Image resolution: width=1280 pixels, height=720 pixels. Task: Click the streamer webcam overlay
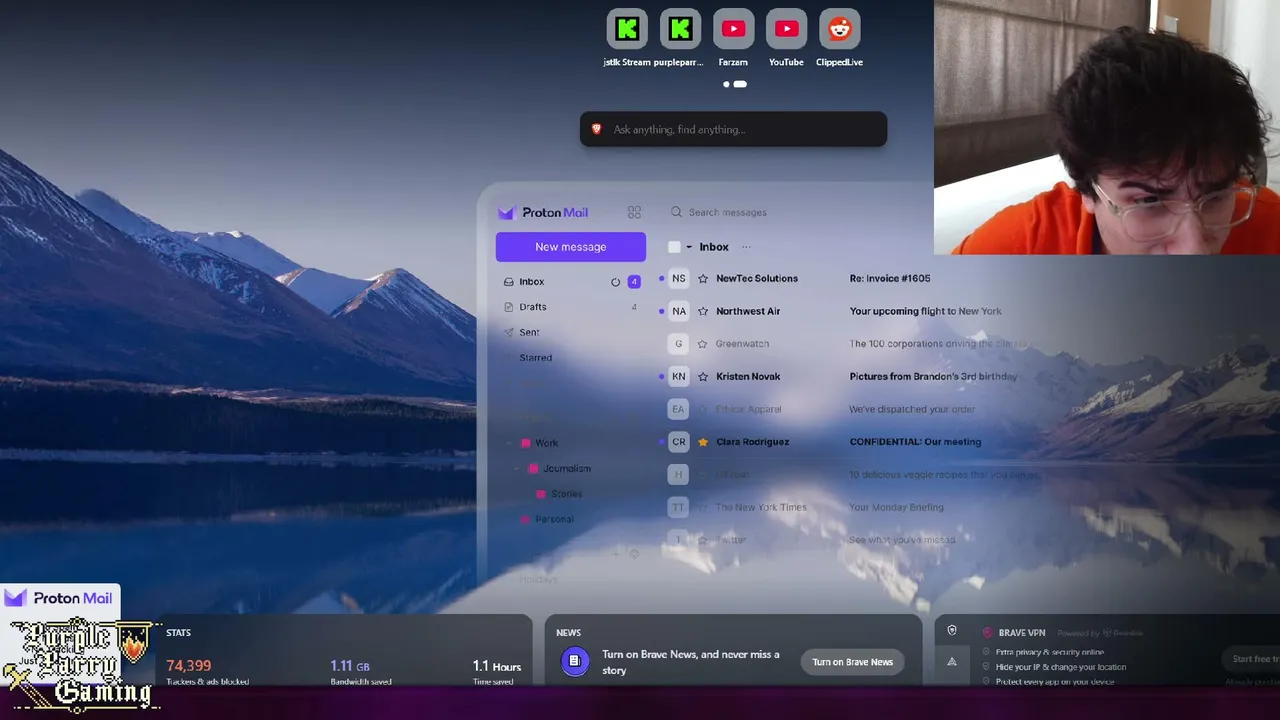click(x=1107, y=127)
